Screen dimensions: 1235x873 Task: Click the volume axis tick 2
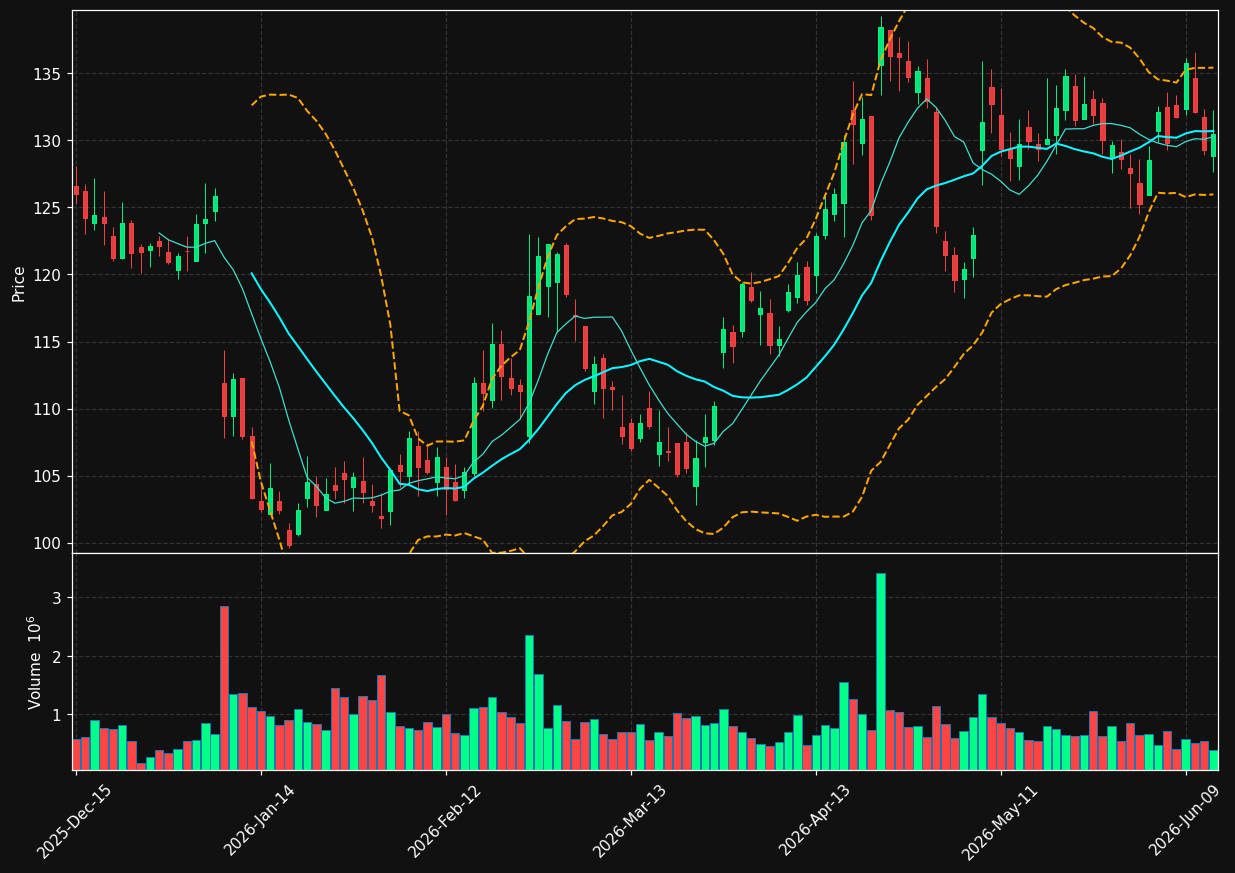[56, 657]
